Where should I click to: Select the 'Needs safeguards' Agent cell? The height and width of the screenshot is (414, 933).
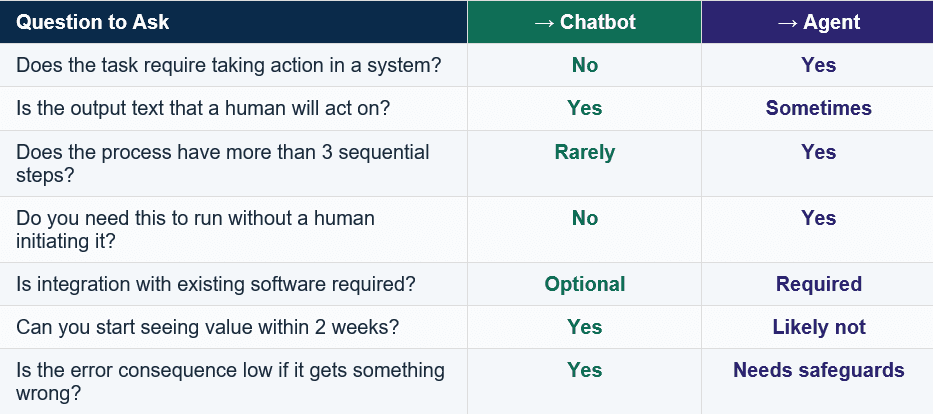pyautogui.click(x=818, y=370)
